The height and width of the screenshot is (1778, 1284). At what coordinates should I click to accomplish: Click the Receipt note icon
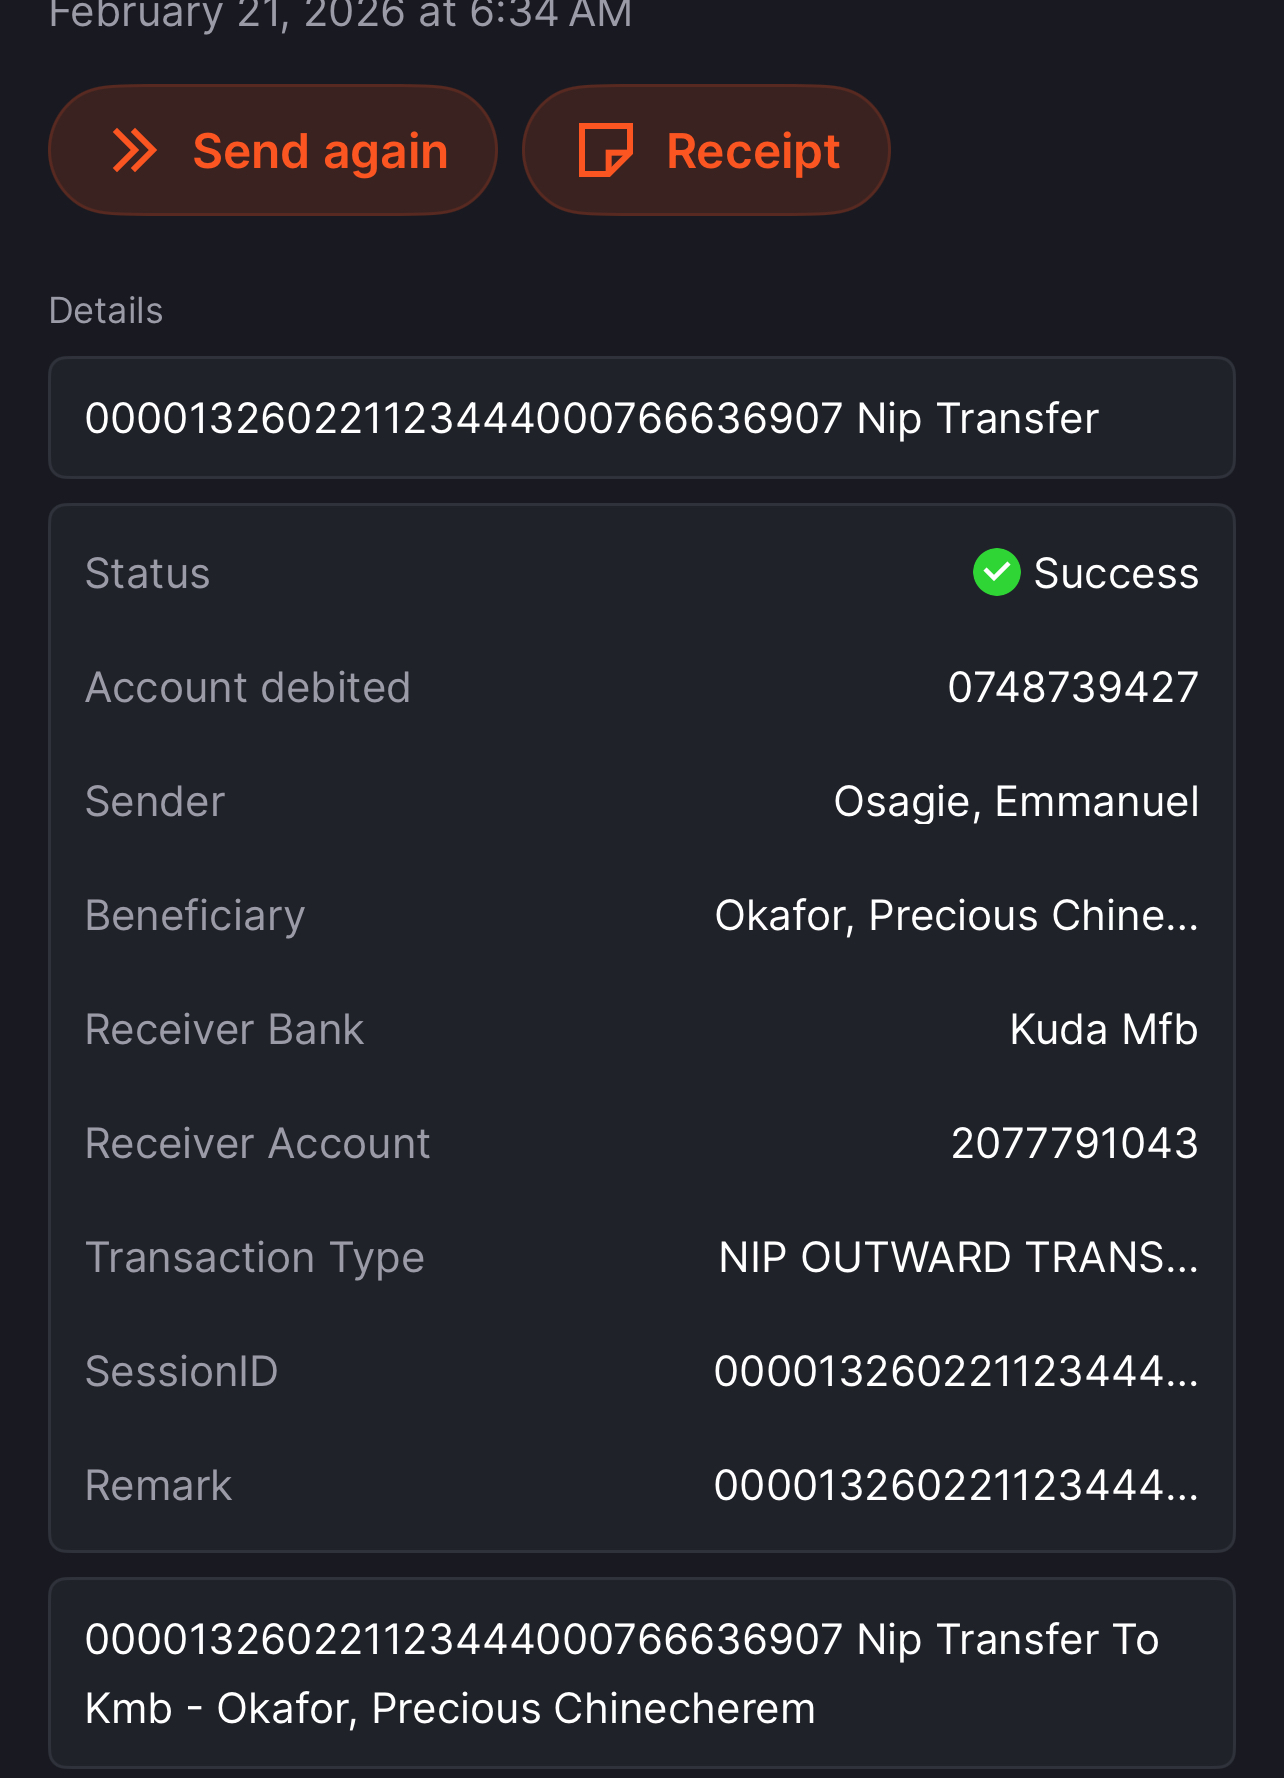[x=605, y=151]
